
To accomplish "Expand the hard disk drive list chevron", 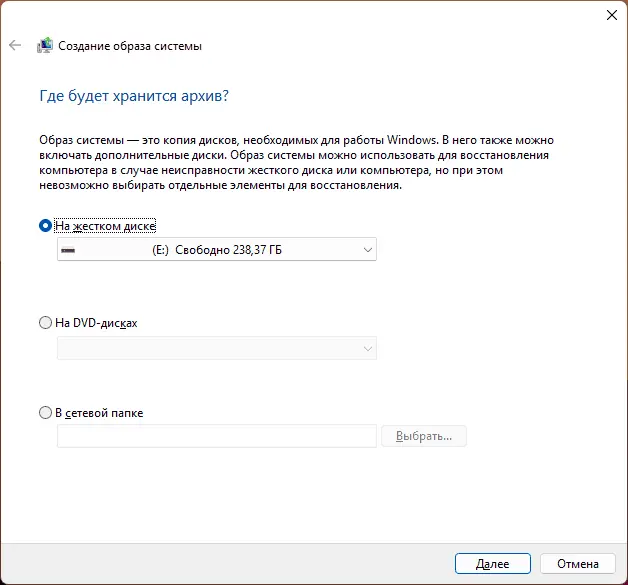I will (368, 250).
